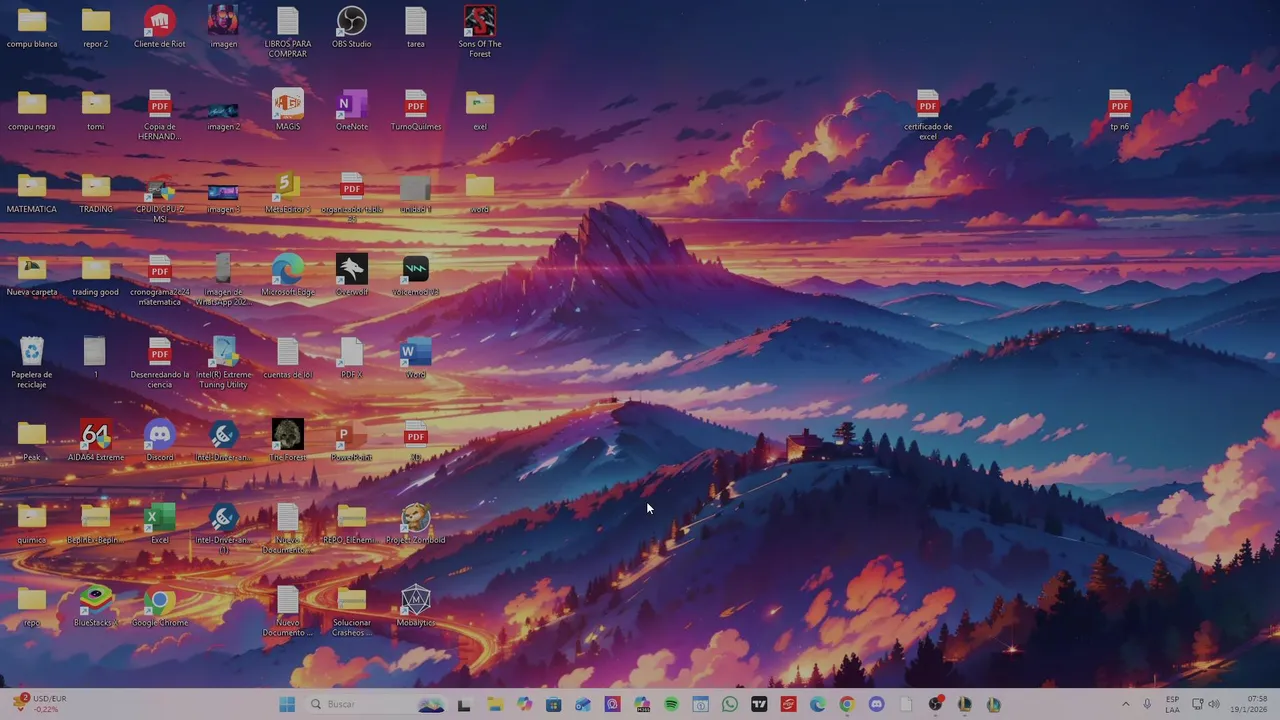Screen dimensions: 1280x720
Task: Open Microsoft Store from taskbar
Action: point(554,704)
